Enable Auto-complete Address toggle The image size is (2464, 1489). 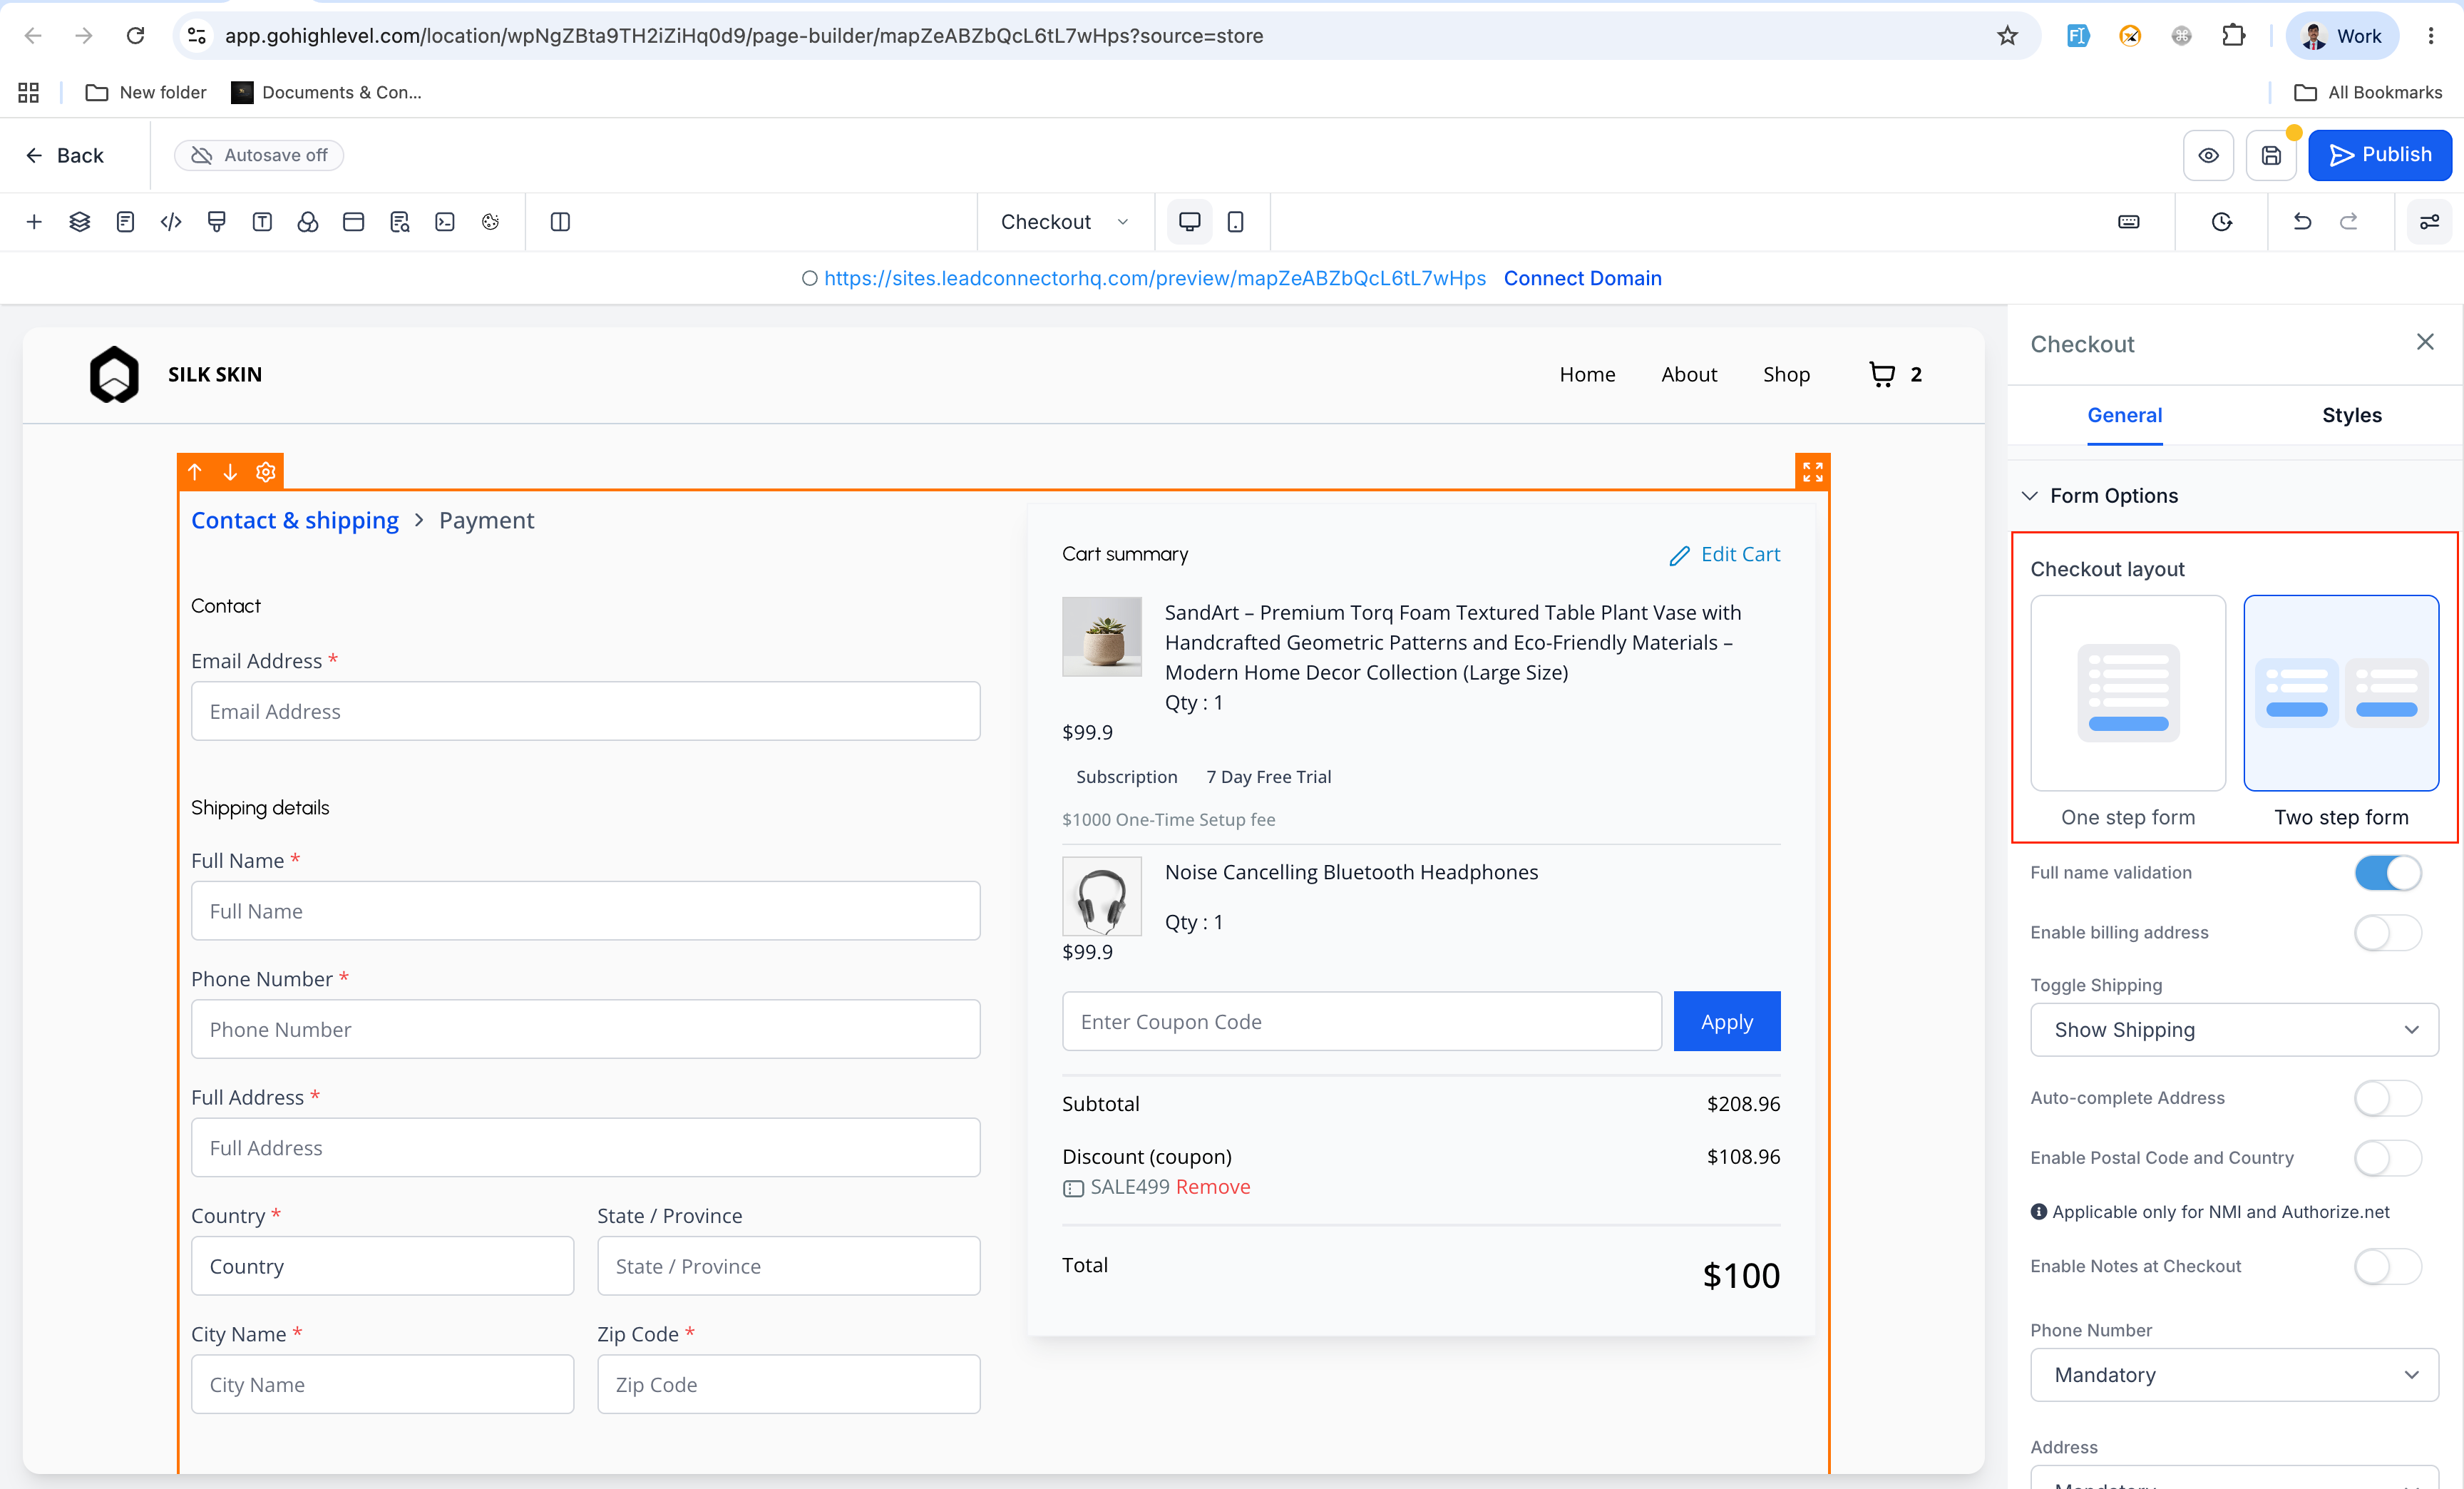(x=2388, y=1098)
